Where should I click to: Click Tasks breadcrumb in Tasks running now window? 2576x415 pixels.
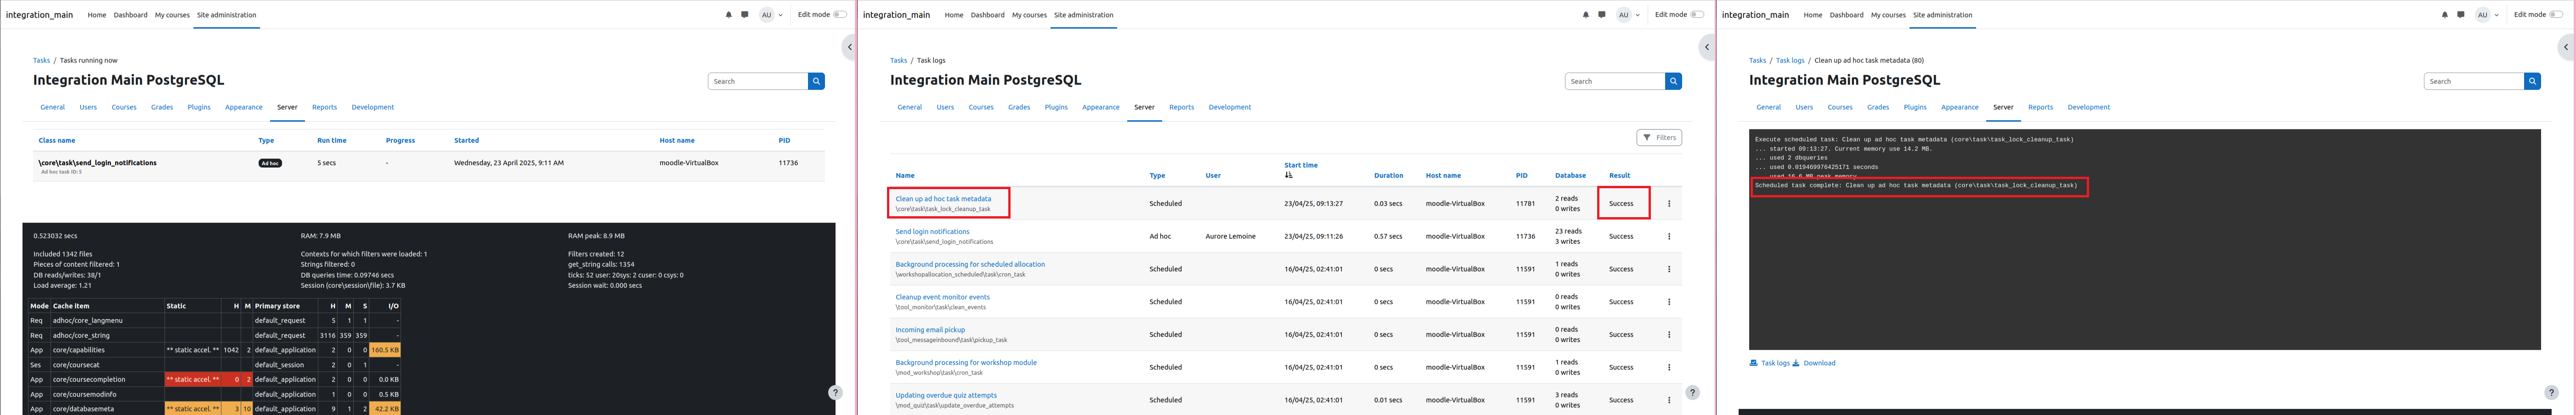click(41, 60)
